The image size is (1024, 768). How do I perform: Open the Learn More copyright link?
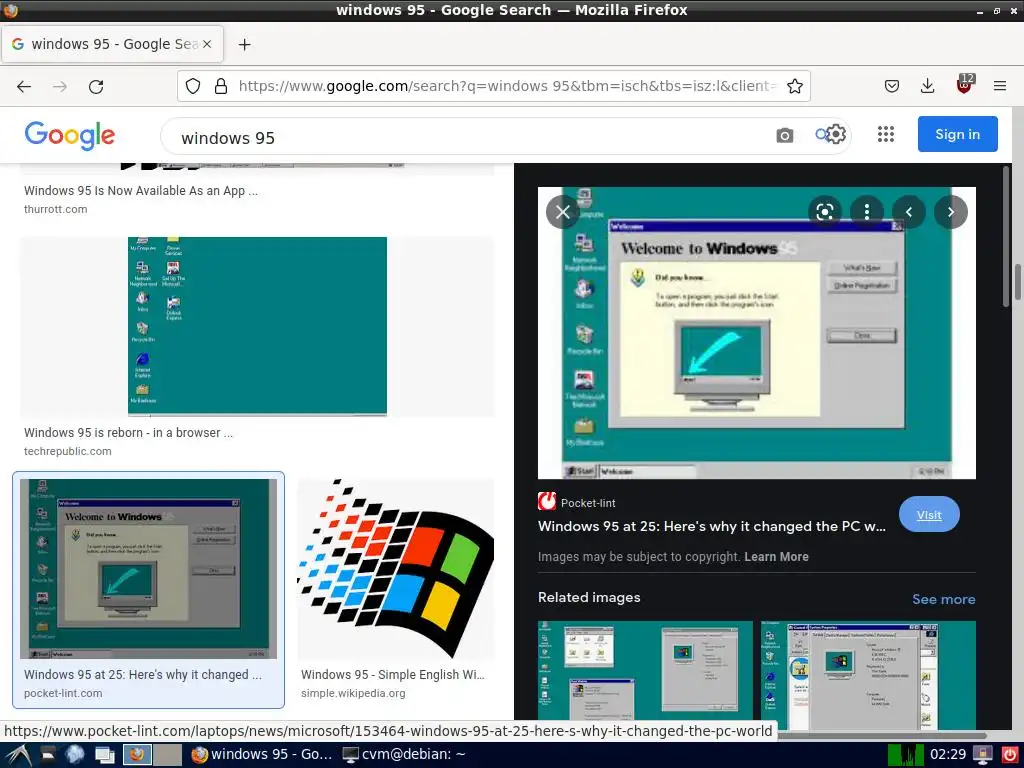coord(776,556)
